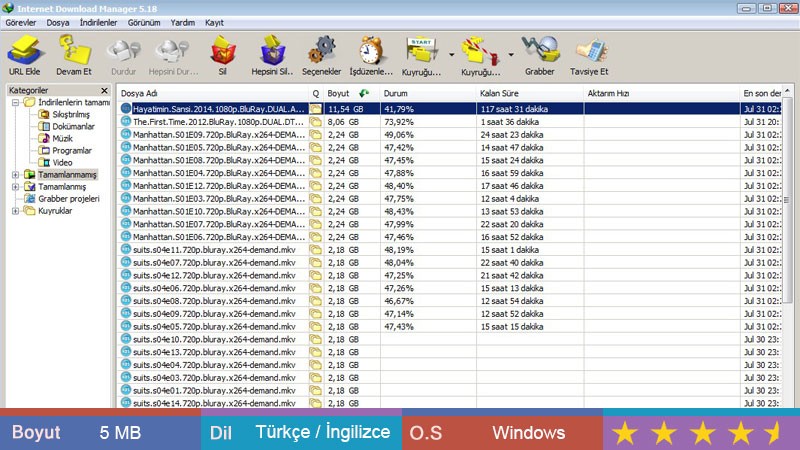Sort by the Aktarım Hızı column header
800x450 pixels.
[x=661, y=93]
